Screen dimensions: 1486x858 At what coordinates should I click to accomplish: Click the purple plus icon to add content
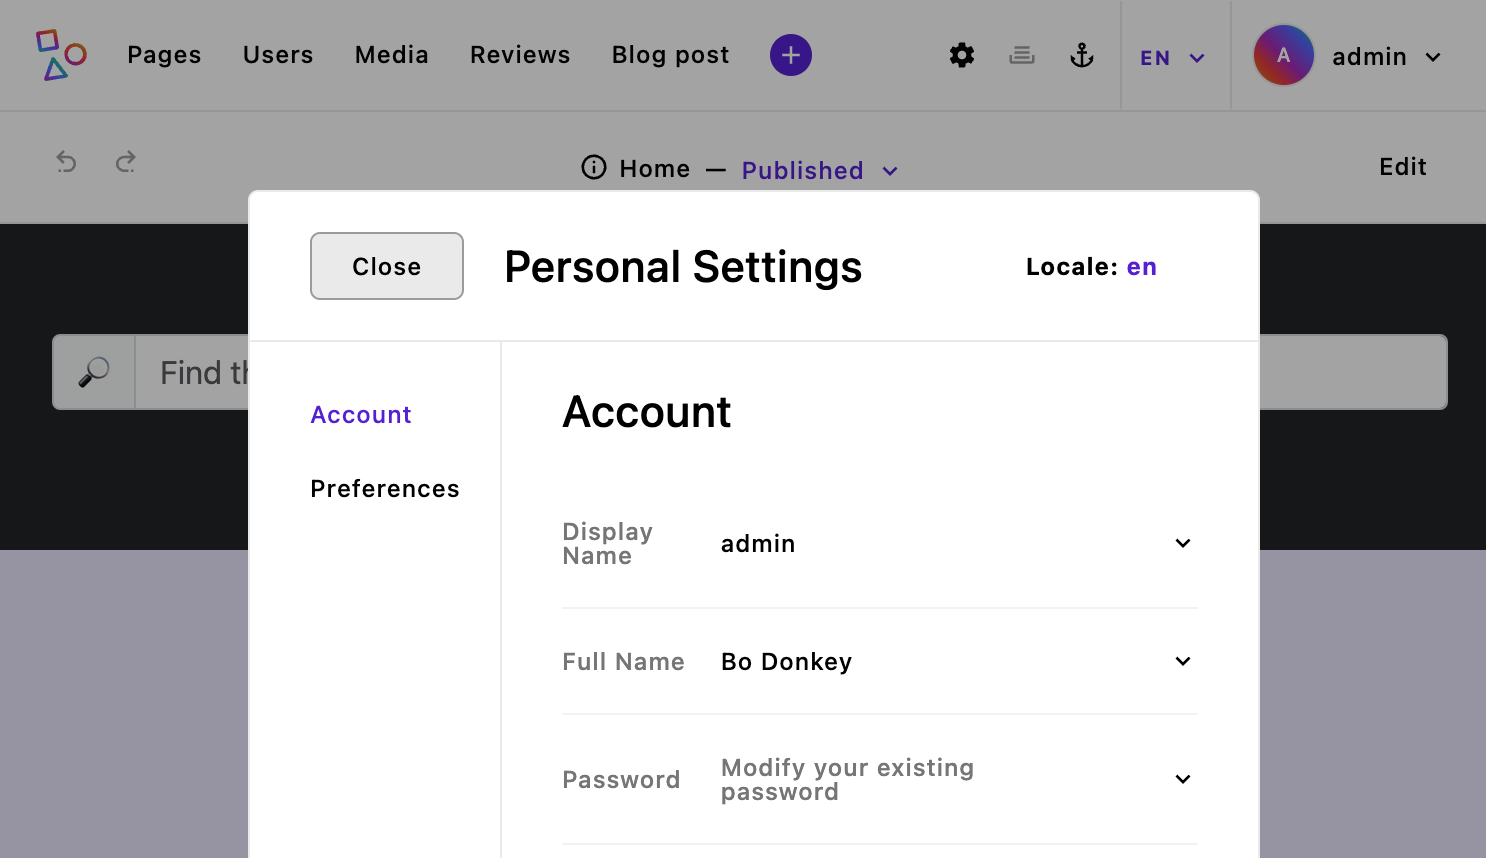791,55
